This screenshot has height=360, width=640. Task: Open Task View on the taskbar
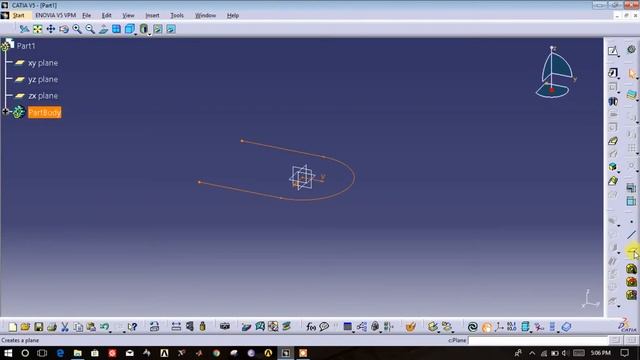[x=42, y=353]
